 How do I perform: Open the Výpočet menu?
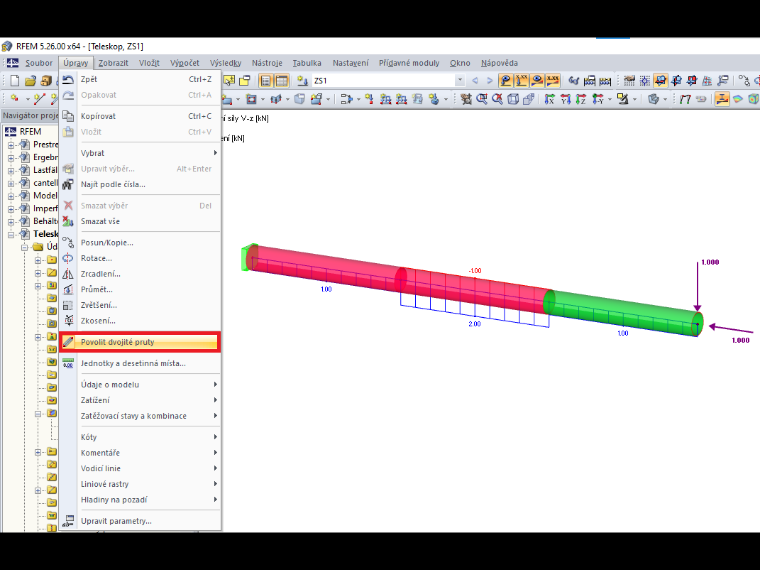[x=185, y=63]
